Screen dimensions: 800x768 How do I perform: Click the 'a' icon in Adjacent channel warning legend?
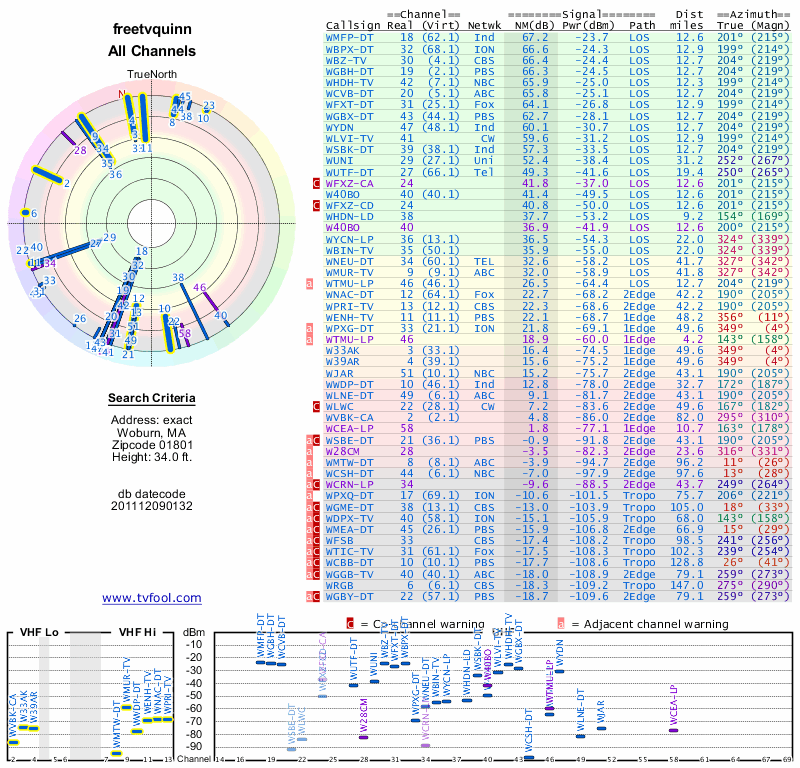coord(561,624)
